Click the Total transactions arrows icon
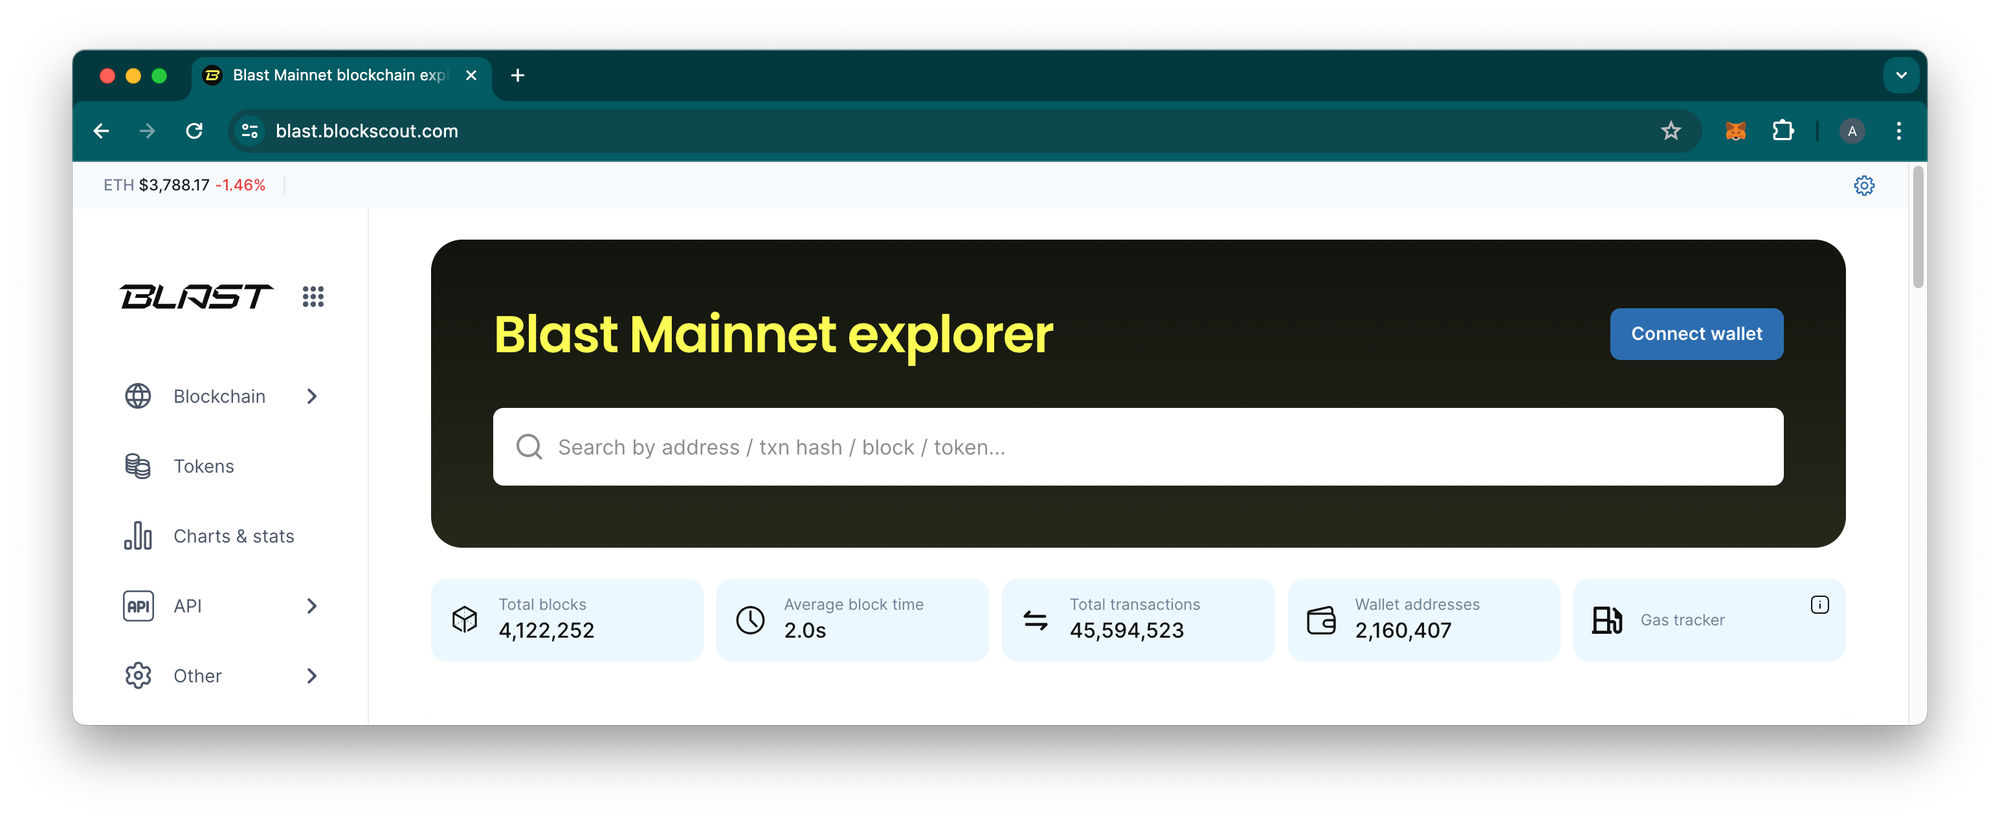The height and width of the screenshot is (821, 2000). click(1036, 620)
